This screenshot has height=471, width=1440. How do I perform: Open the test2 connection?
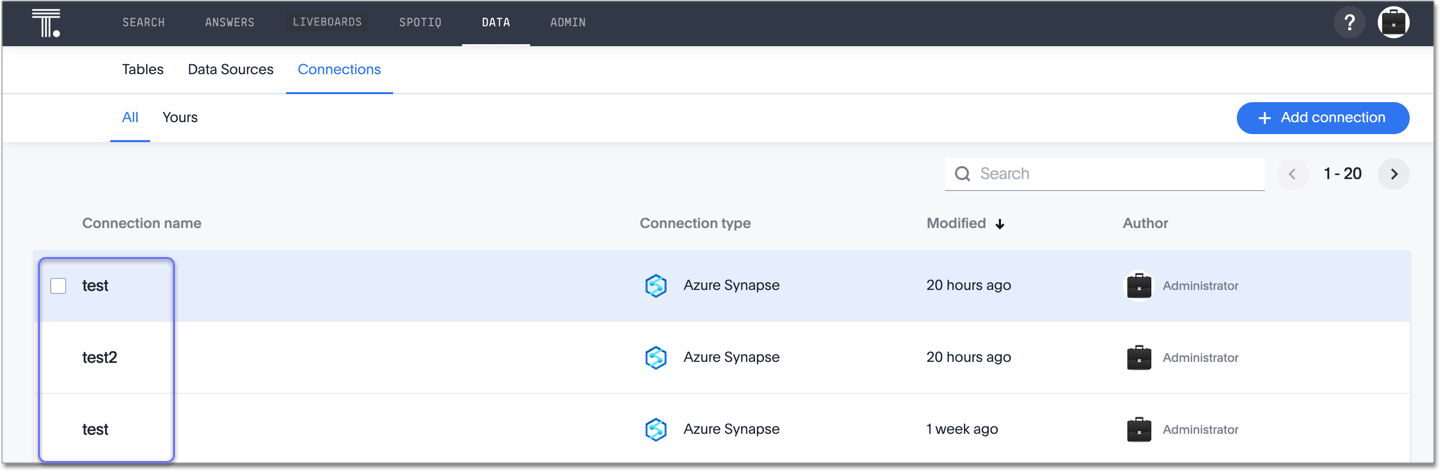point(100,358)
